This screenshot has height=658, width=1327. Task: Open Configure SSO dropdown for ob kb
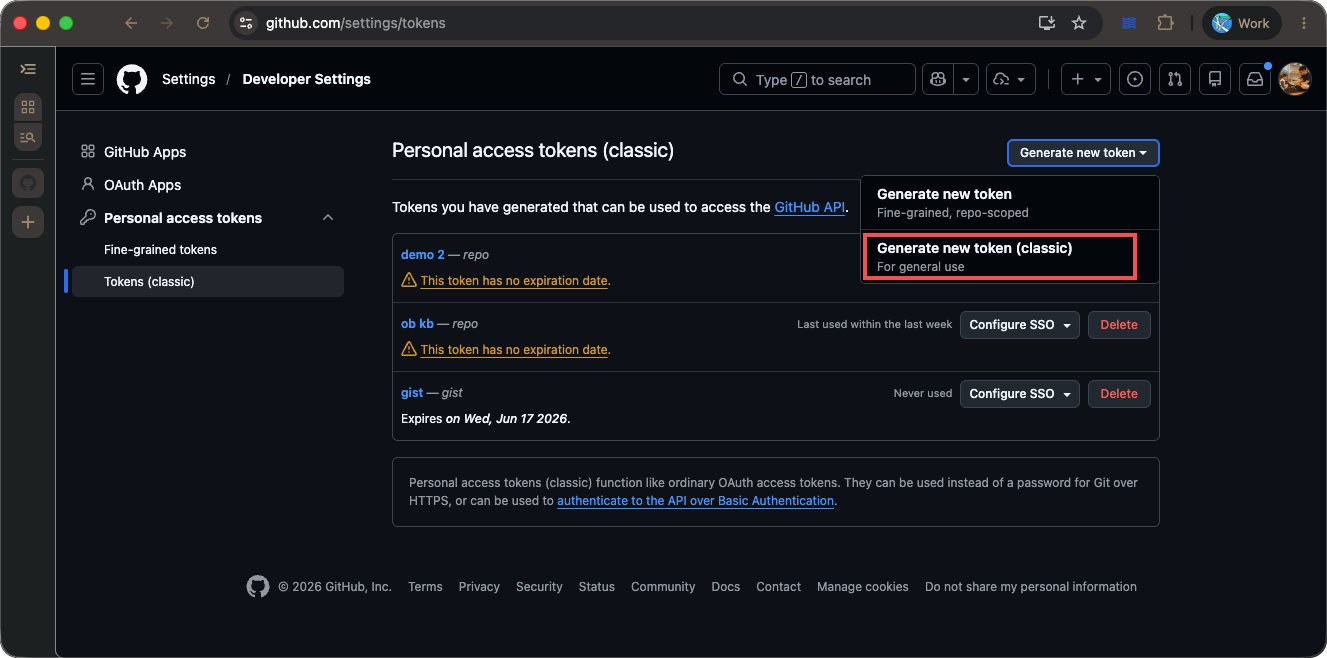tap(1019, 325)
